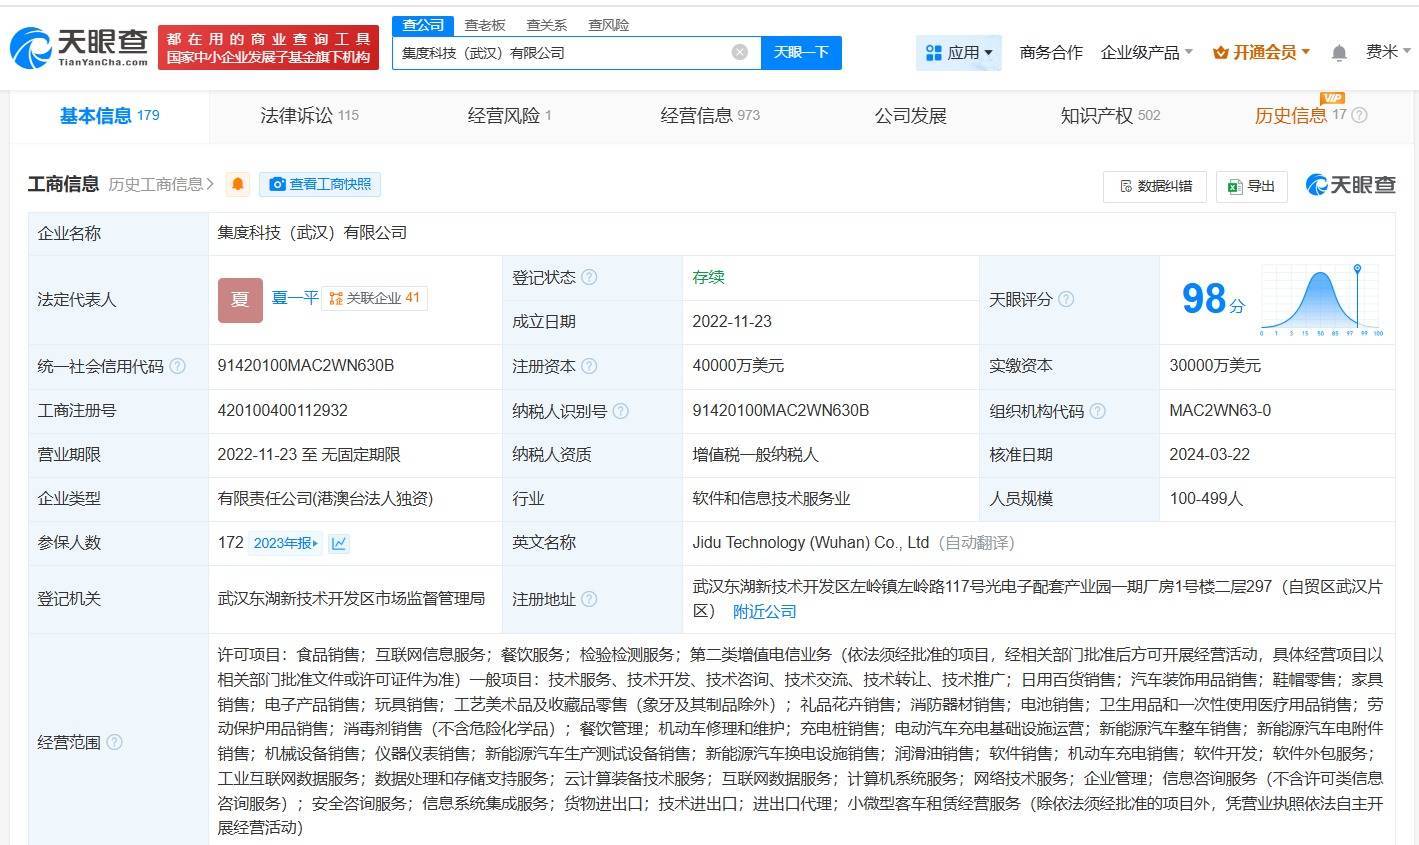Switch to the 基本信息 tab
Image resolution: width=1419 pixels, height=845 pixels.
pyautogui.click(x=109, y=116)
